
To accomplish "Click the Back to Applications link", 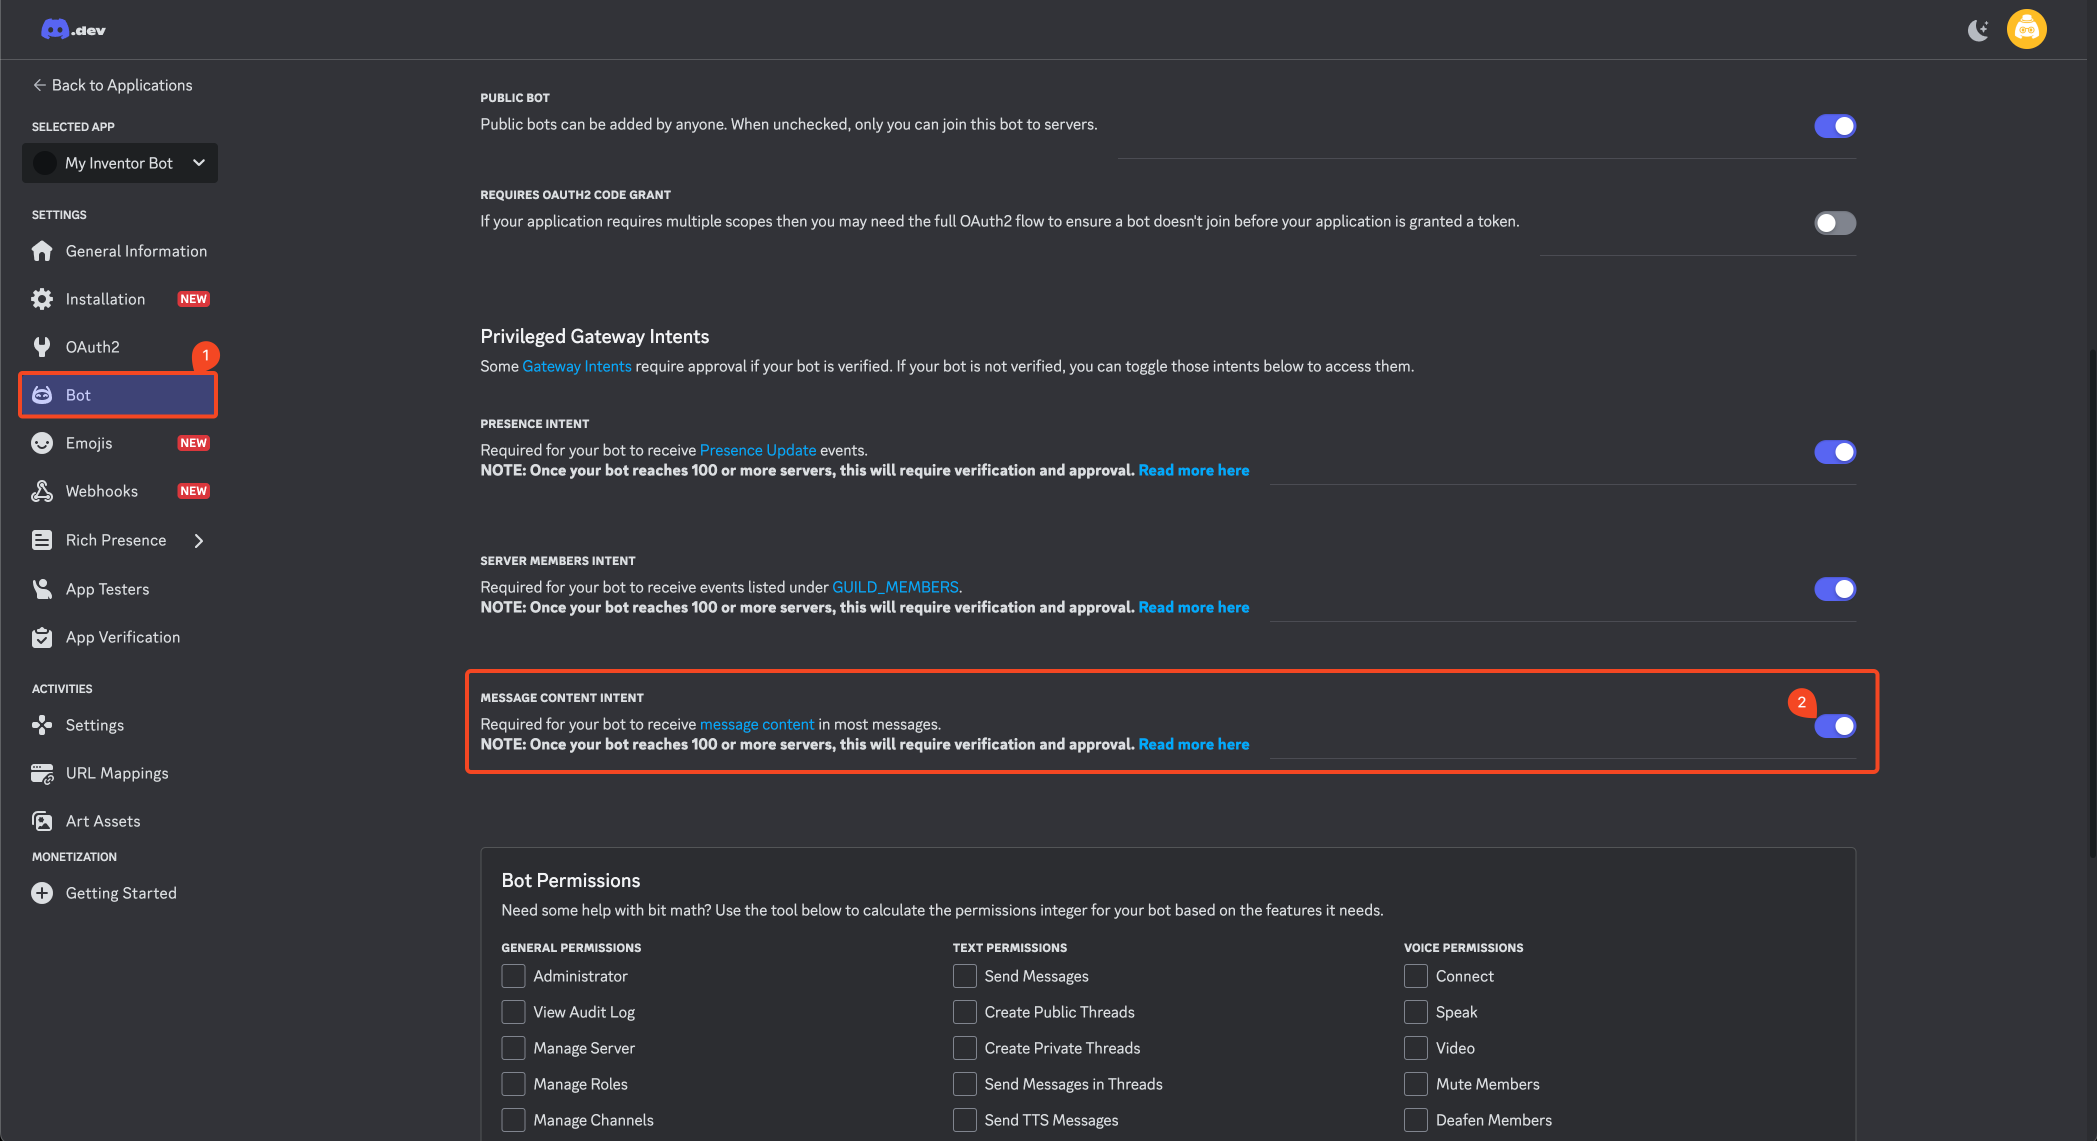I will (x=112, y=85).
